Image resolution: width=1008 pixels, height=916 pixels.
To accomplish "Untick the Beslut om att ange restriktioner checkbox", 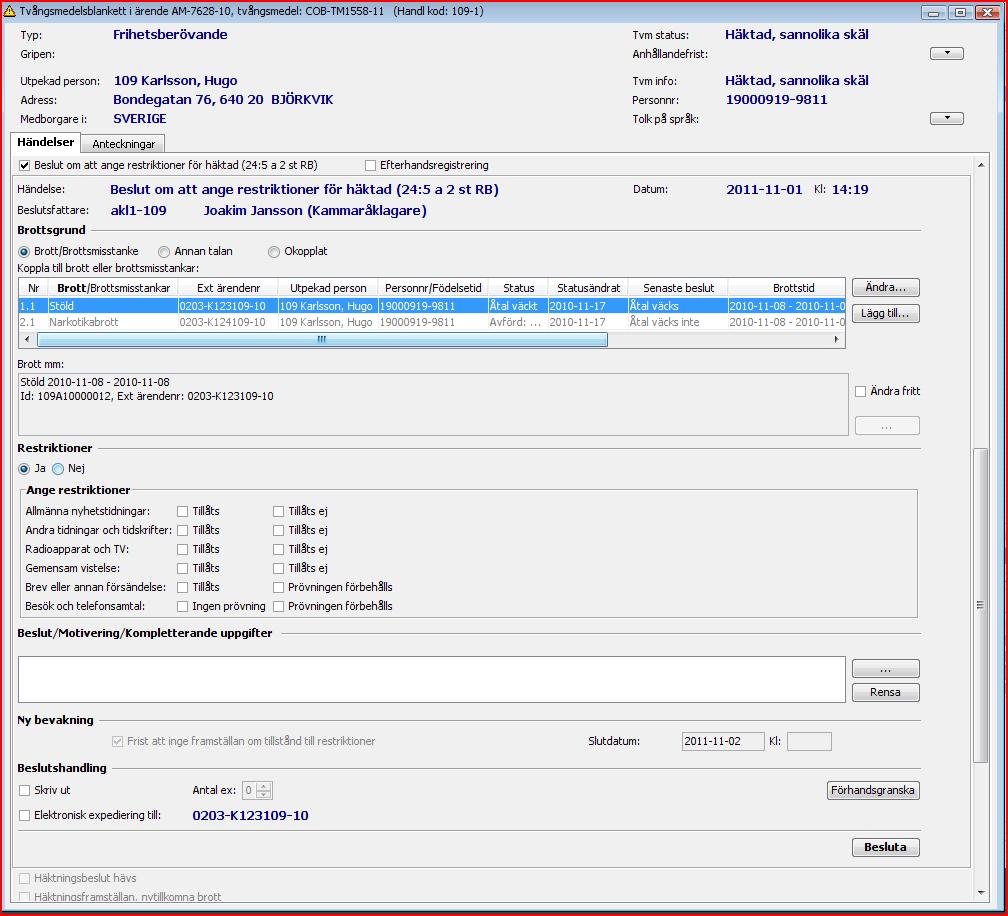I will [24, 165].
